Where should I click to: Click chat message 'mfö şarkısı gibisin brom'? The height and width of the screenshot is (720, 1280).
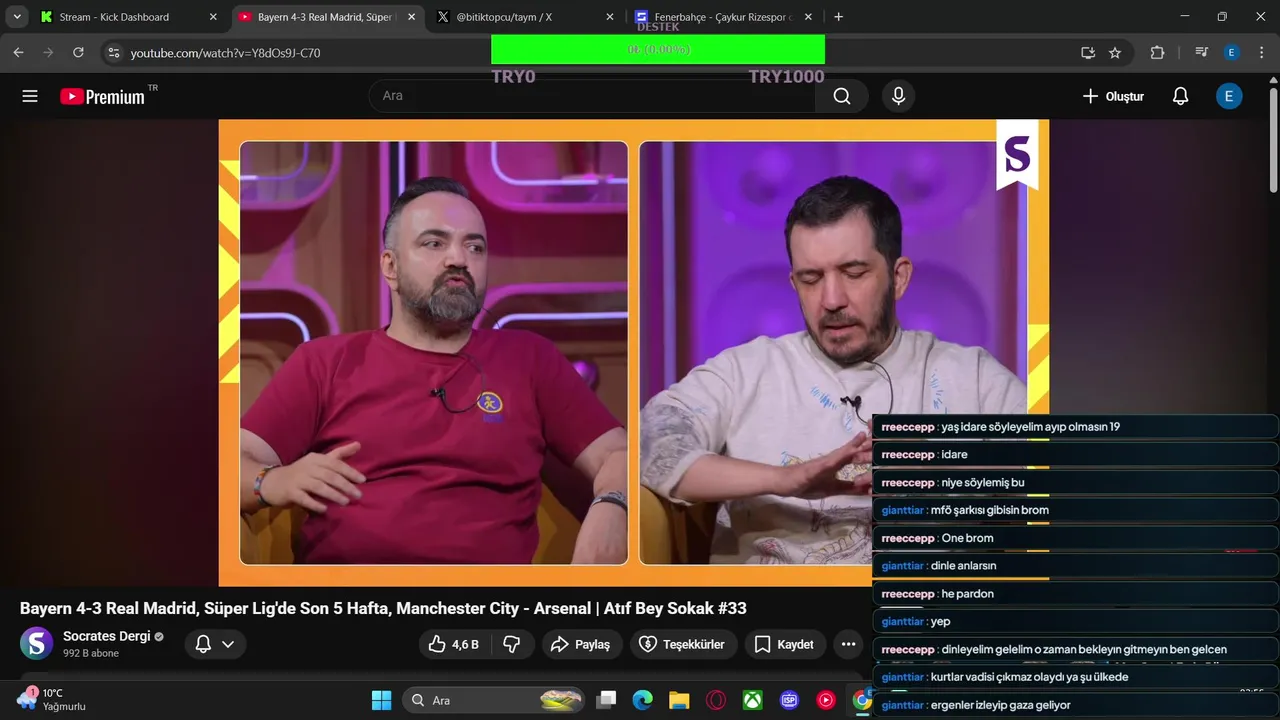click(1075, 510)
